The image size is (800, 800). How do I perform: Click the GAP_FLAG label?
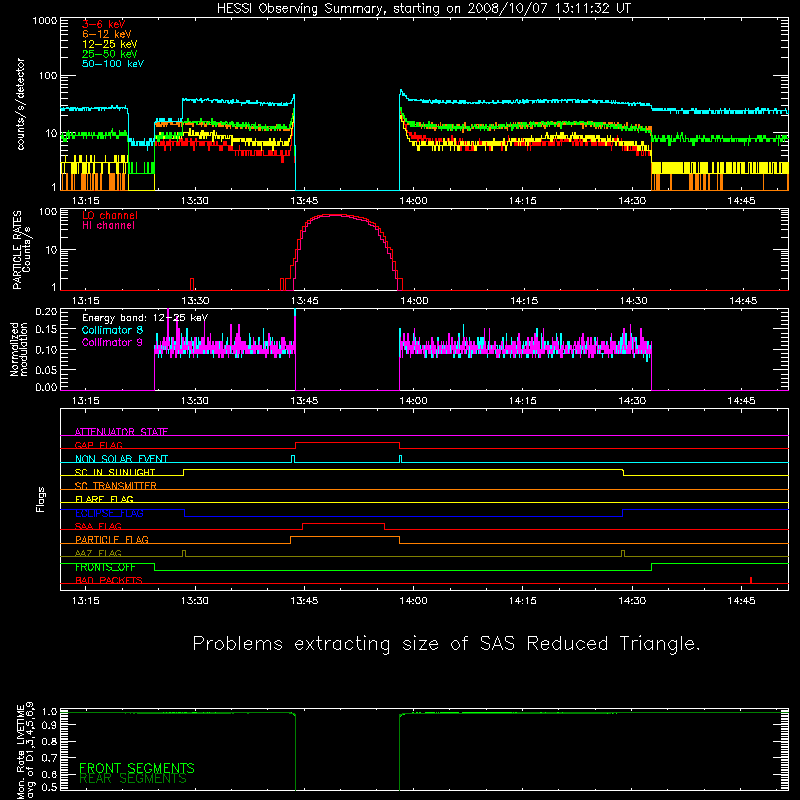98,445
